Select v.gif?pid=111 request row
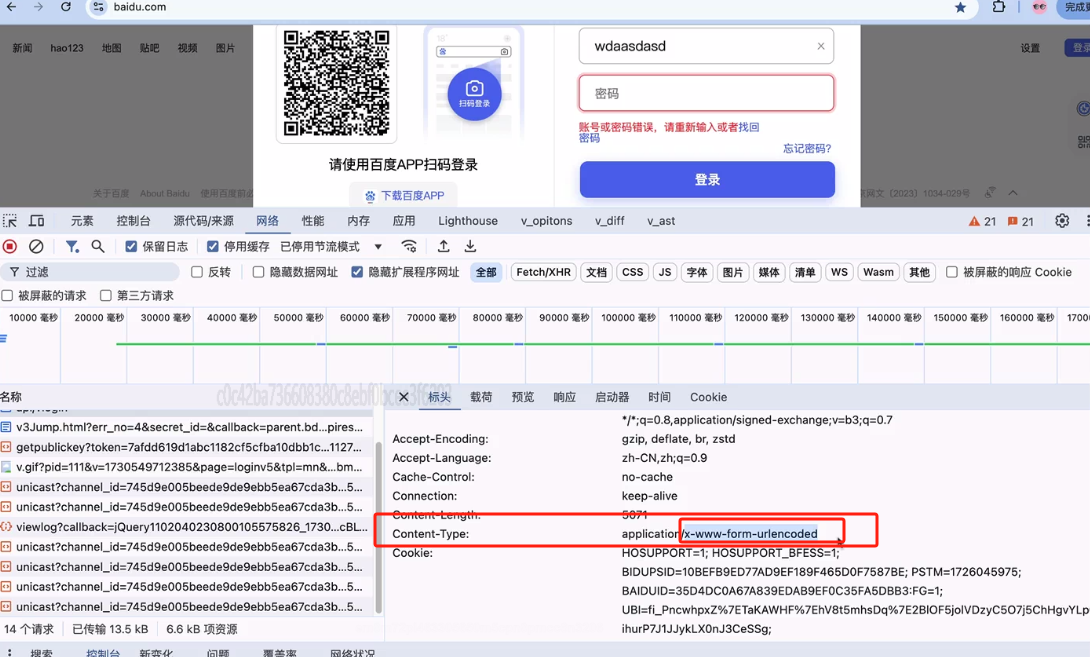 point(186,467)
